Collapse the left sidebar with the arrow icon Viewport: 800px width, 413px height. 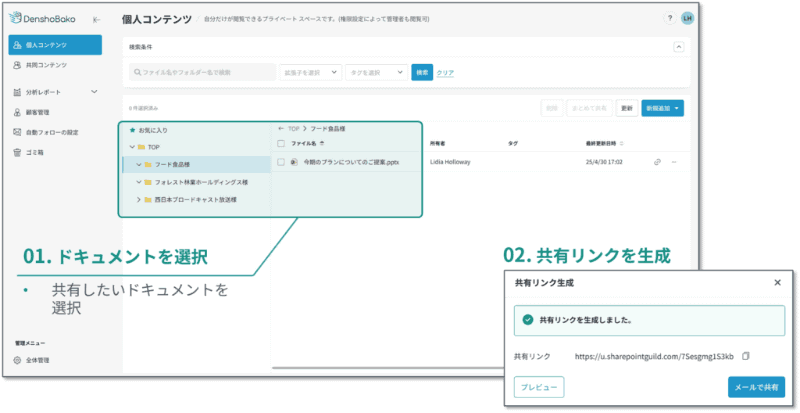pos(96,19)
